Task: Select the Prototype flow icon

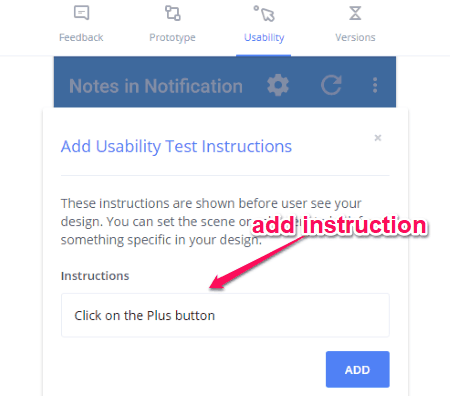Action: pos(173,13)
